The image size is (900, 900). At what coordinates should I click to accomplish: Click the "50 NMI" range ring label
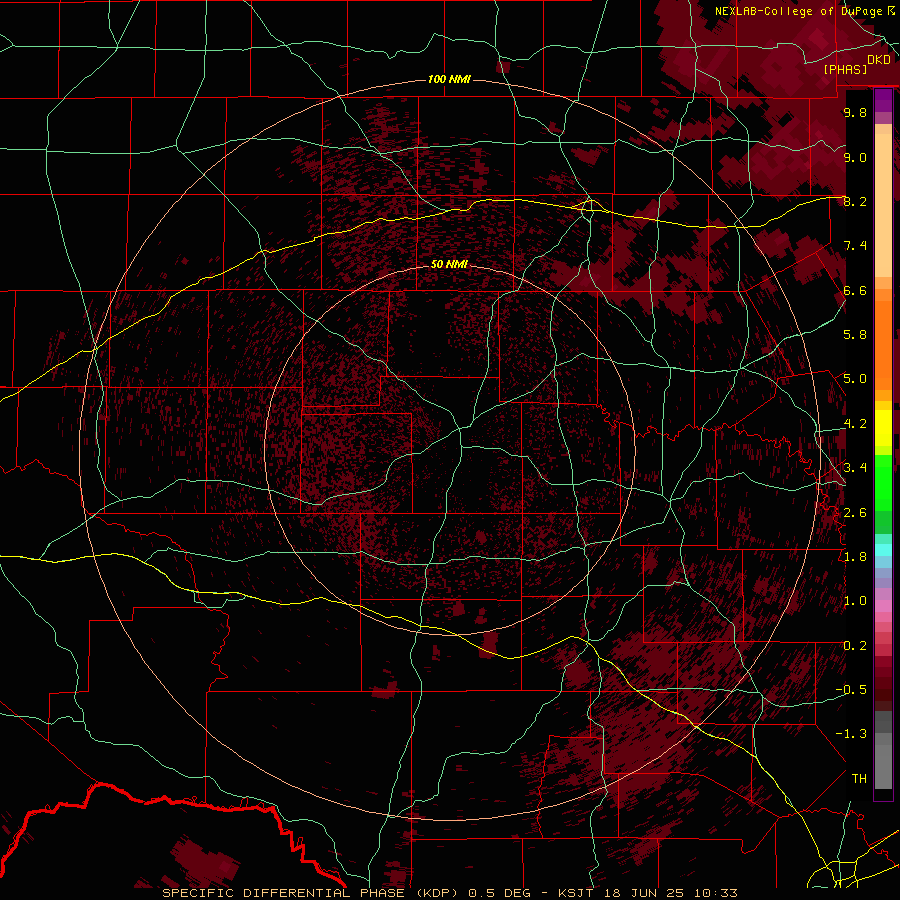[449, 265]
